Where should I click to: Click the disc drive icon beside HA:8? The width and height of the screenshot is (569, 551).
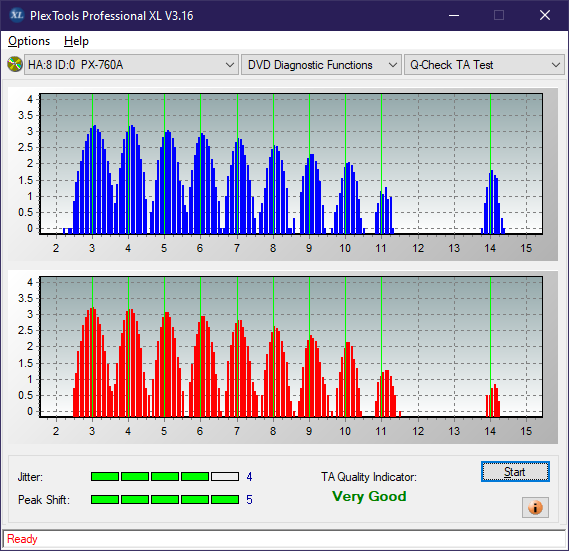tap(15, 64)
